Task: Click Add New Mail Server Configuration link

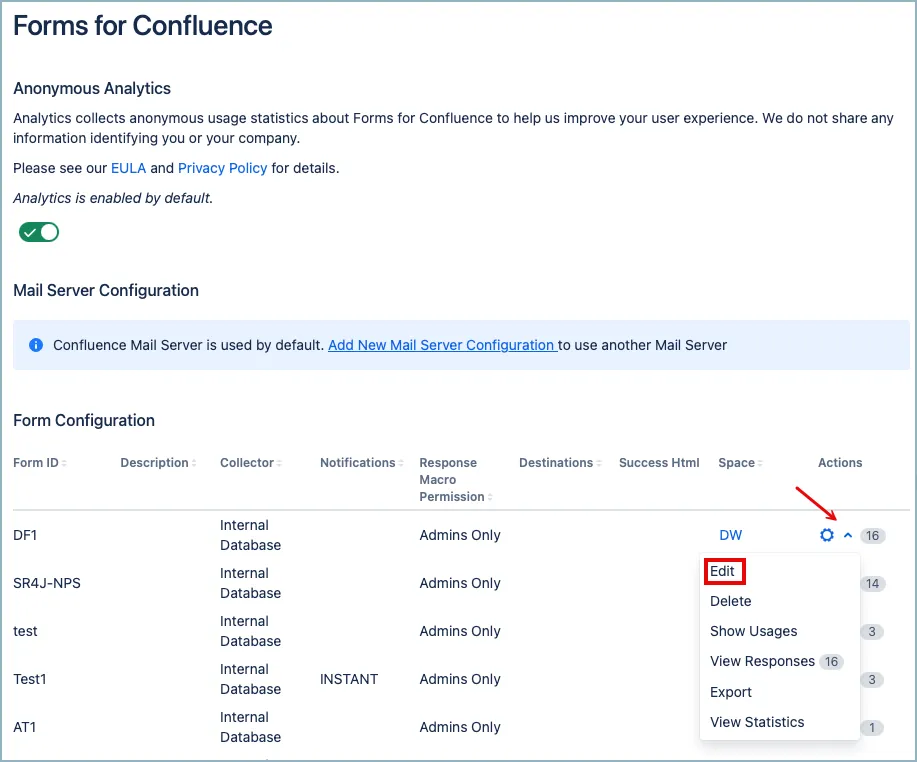Action: (x=442, y=345)
